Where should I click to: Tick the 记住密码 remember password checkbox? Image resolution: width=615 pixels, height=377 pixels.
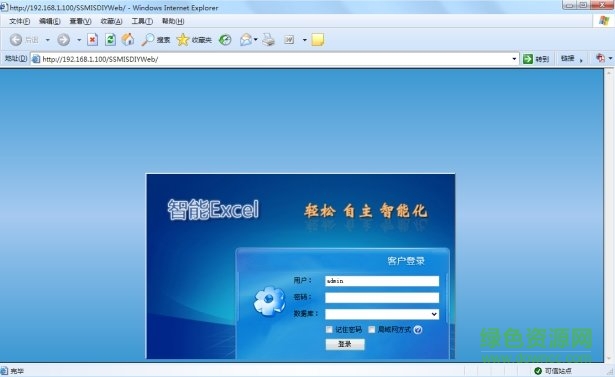coord(329,330)
